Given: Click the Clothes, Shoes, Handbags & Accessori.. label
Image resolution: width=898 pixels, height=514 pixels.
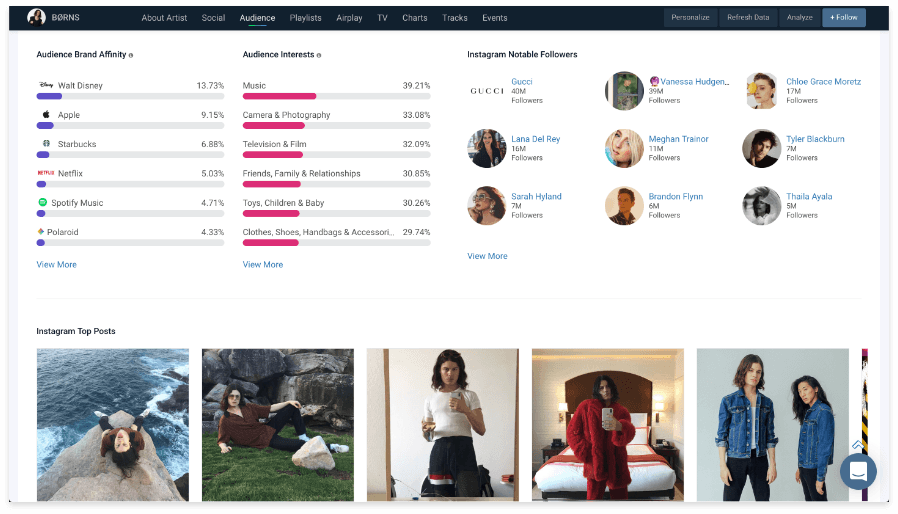Looking at the screenshot, I should click(318, 232).
